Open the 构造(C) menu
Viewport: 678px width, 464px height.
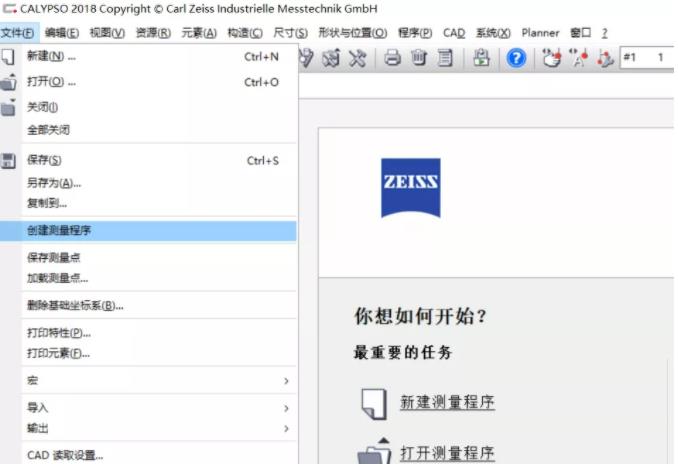coord(245,33)
